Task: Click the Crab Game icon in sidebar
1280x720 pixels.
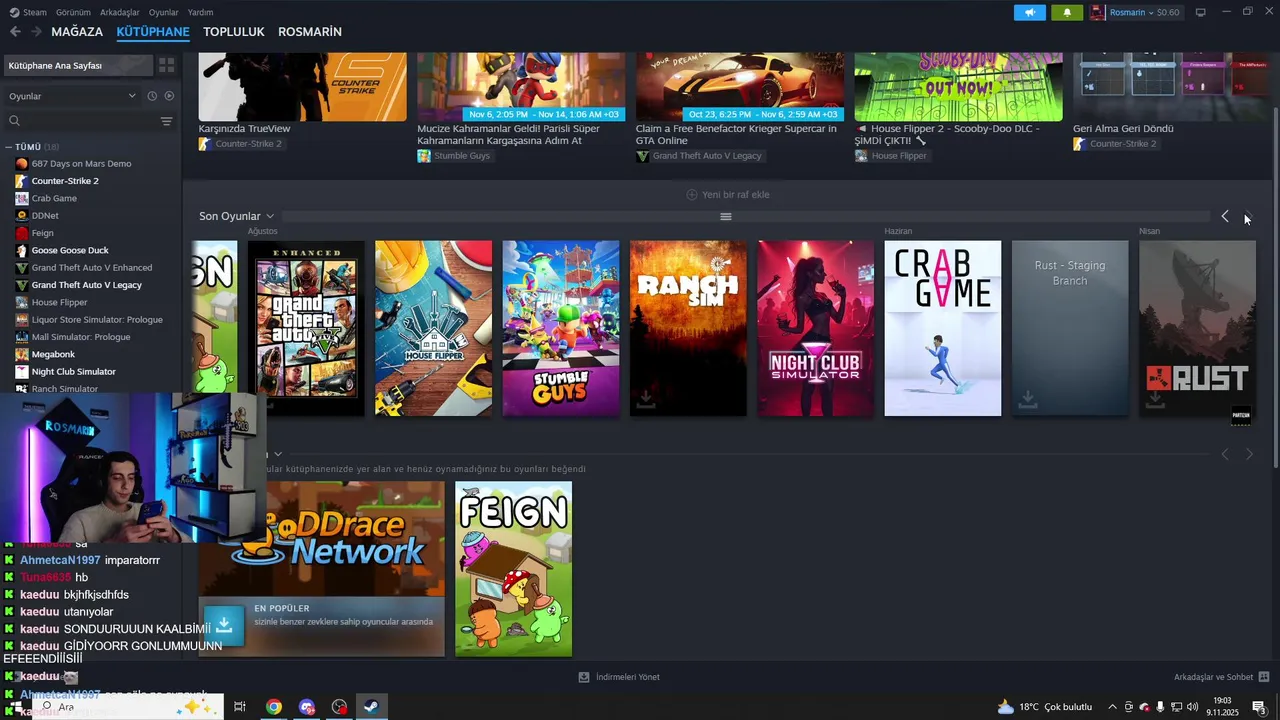Action: [22, 198]
